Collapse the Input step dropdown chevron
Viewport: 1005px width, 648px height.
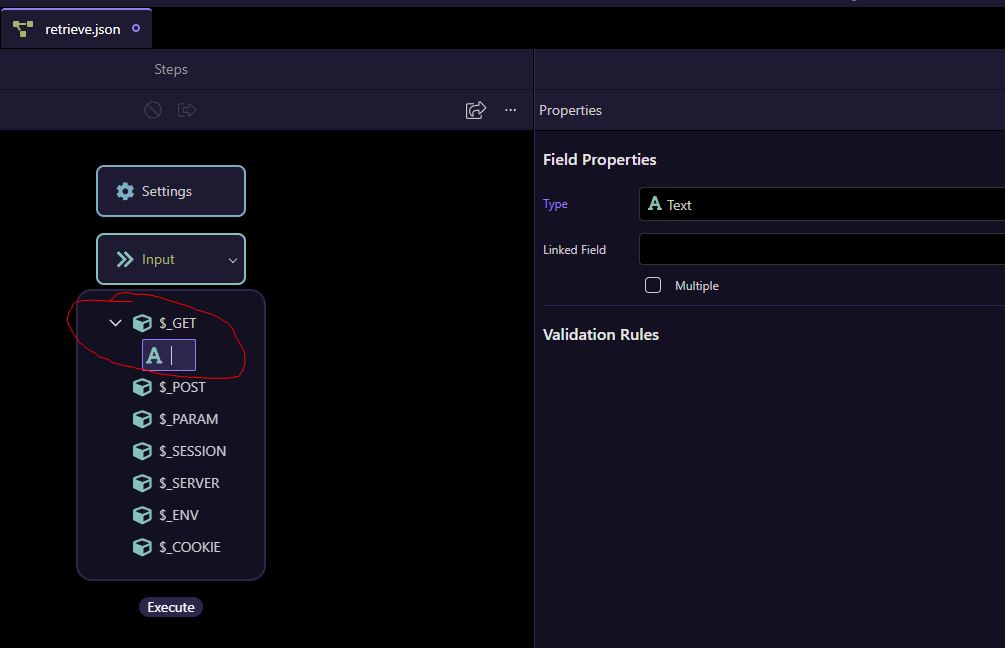(233, 260)
